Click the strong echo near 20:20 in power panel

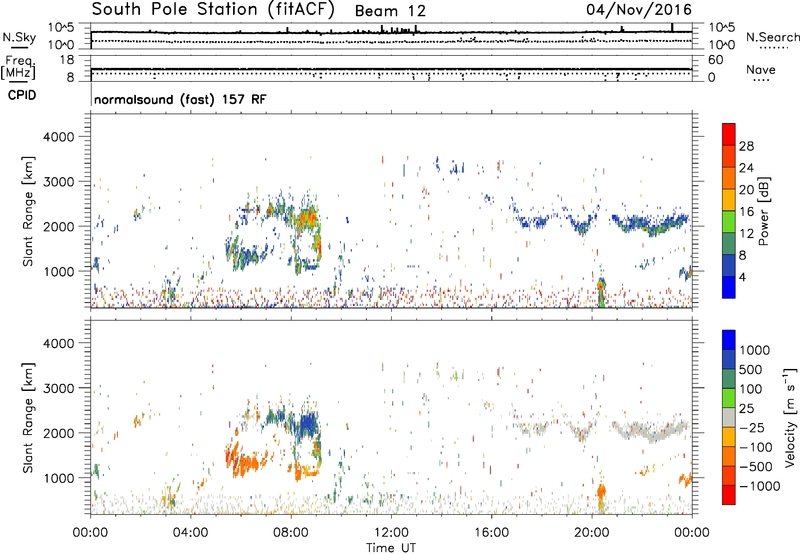[602, 290]
